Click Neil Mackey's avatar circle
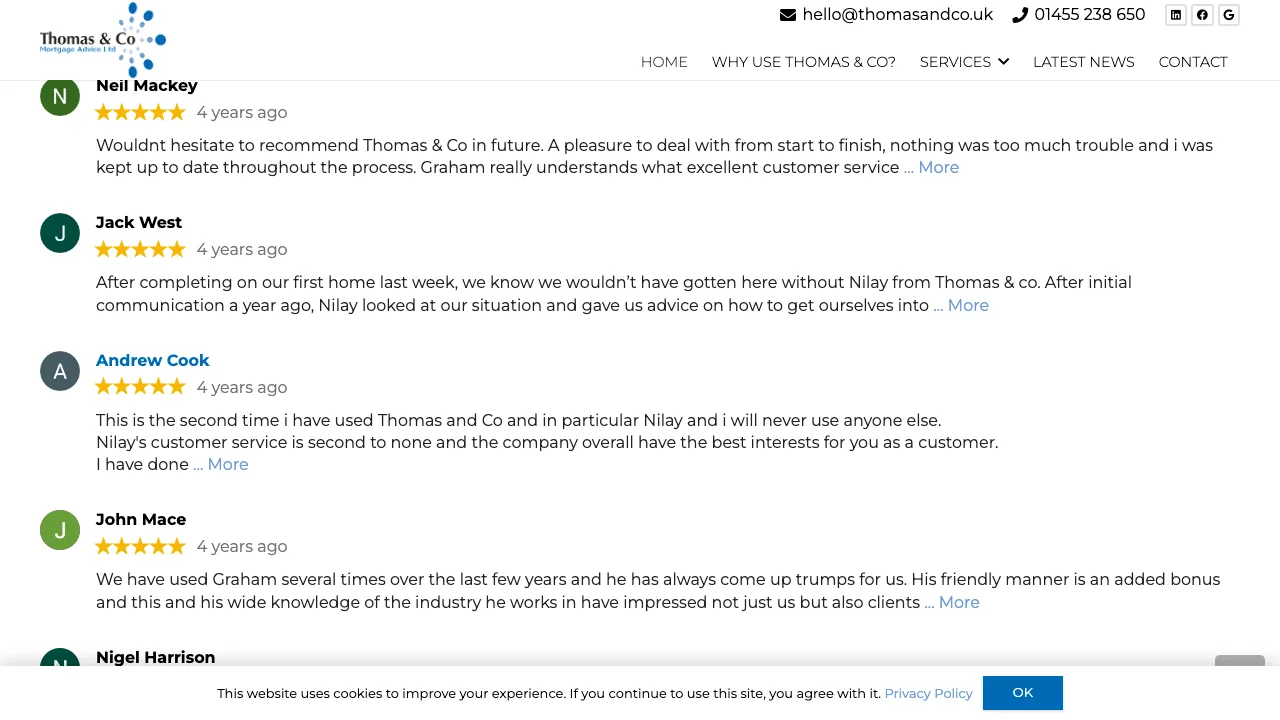The image size is (1280, 720). [x=59, y=96]
